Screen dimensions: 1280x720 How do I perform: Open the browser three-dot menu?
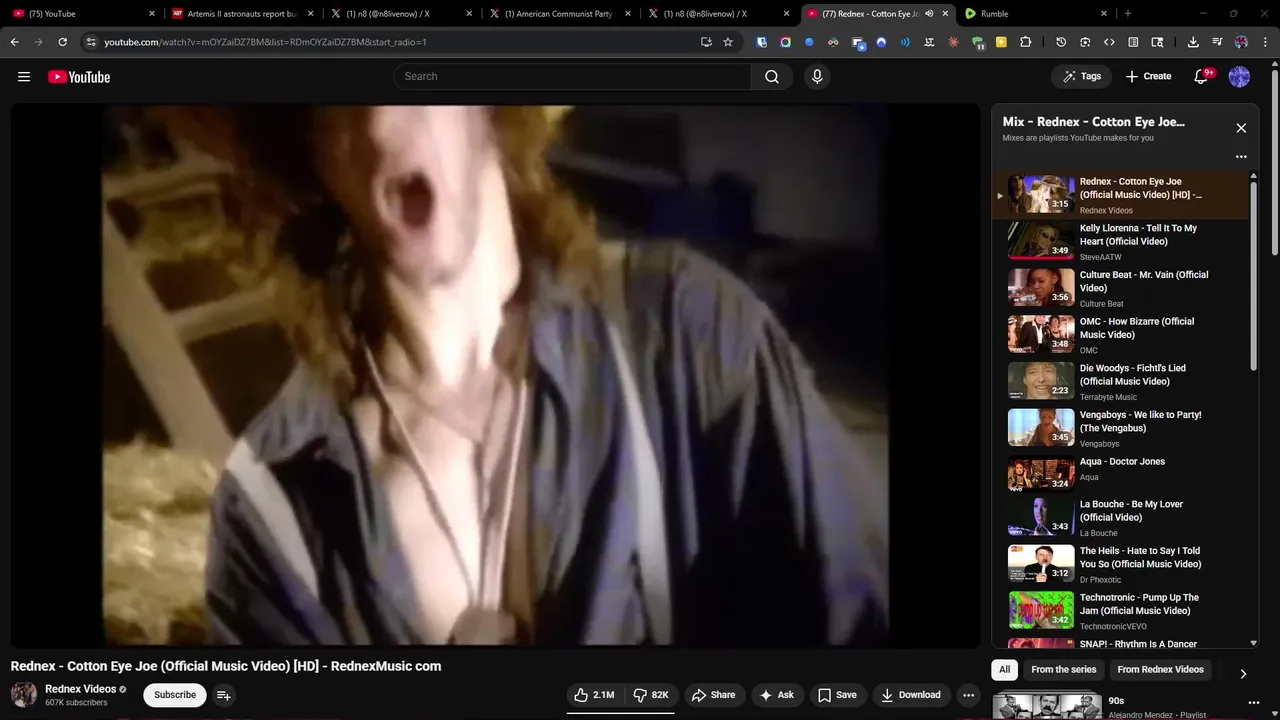(1265, 42)
